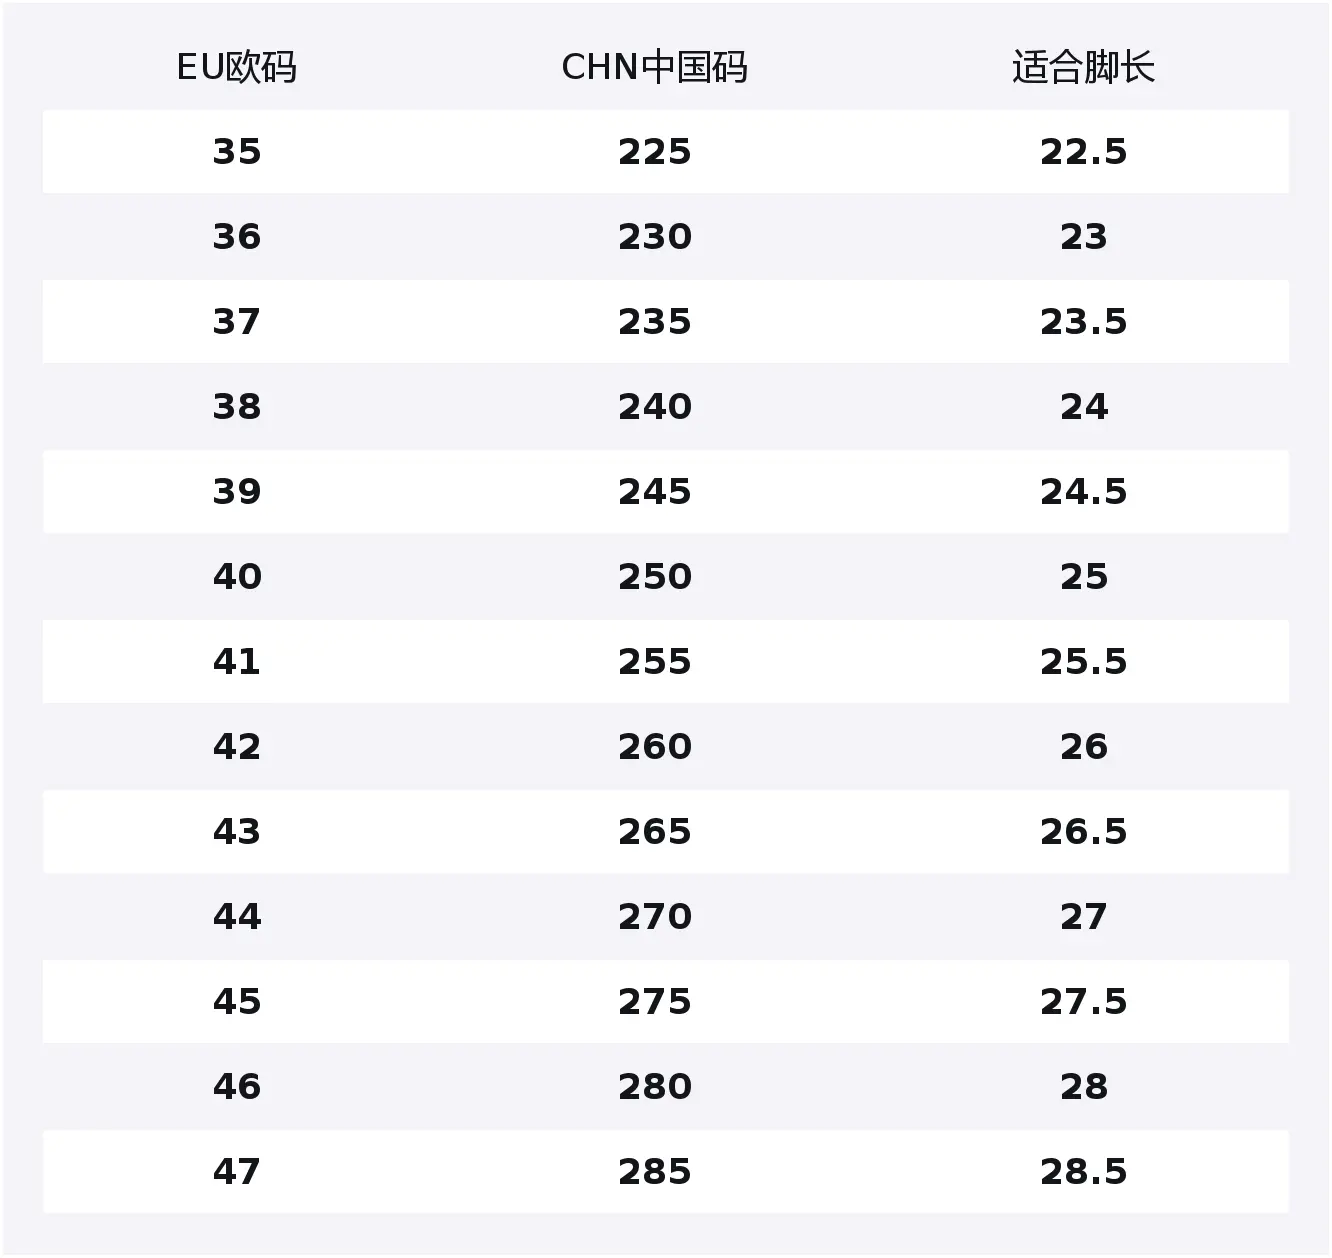The width and height of the screenshot is (1332, 1258).
Task: Select EU size 44 cell
Action: pos(237,917)
